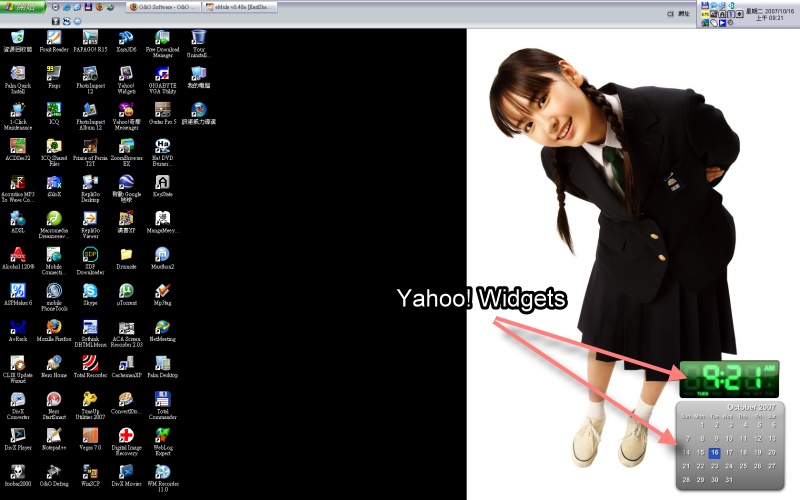
Task: Launch ACA Screen Recorder 2.03
Action: (126, 333)
